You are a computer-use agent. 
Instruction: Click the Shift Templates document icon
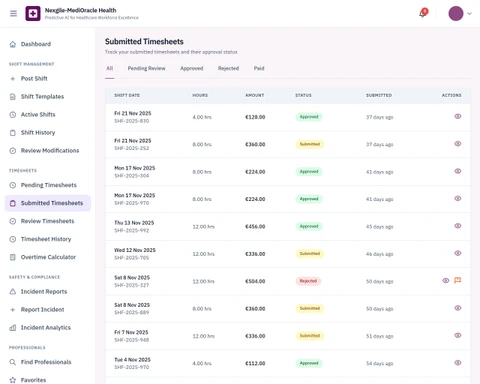coord(13,97)
